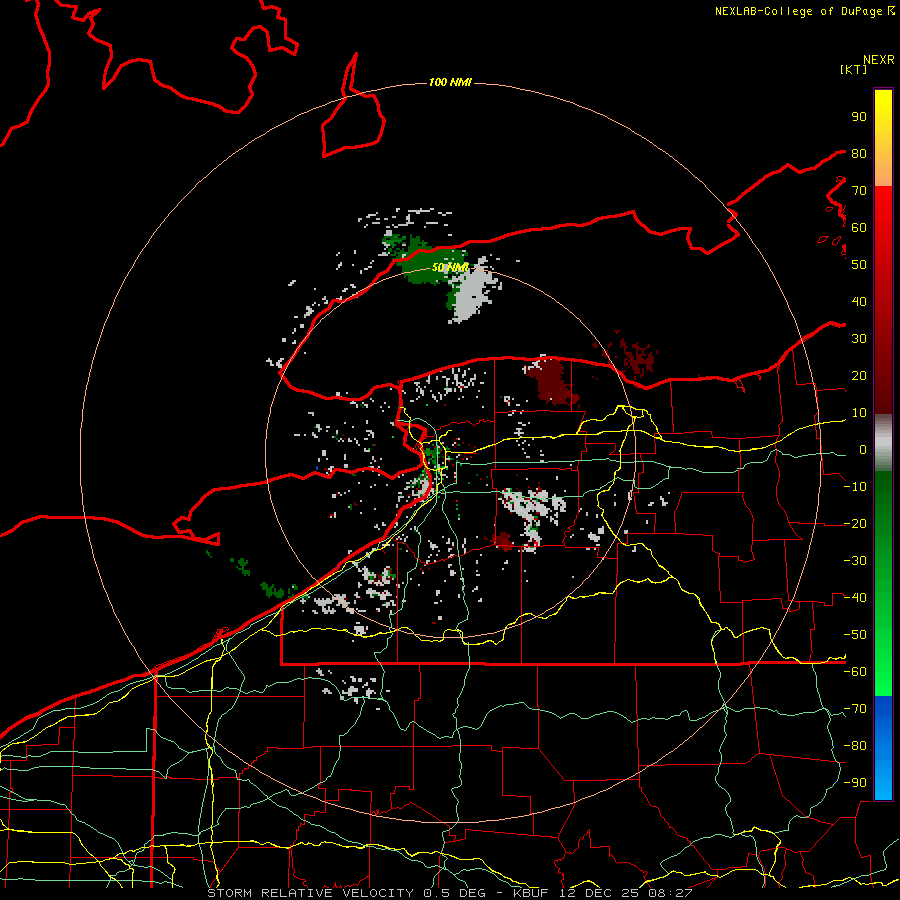Click the 60 value on the velocity scale
This screenshot has height=900, width=900.
tap(859, 228)
